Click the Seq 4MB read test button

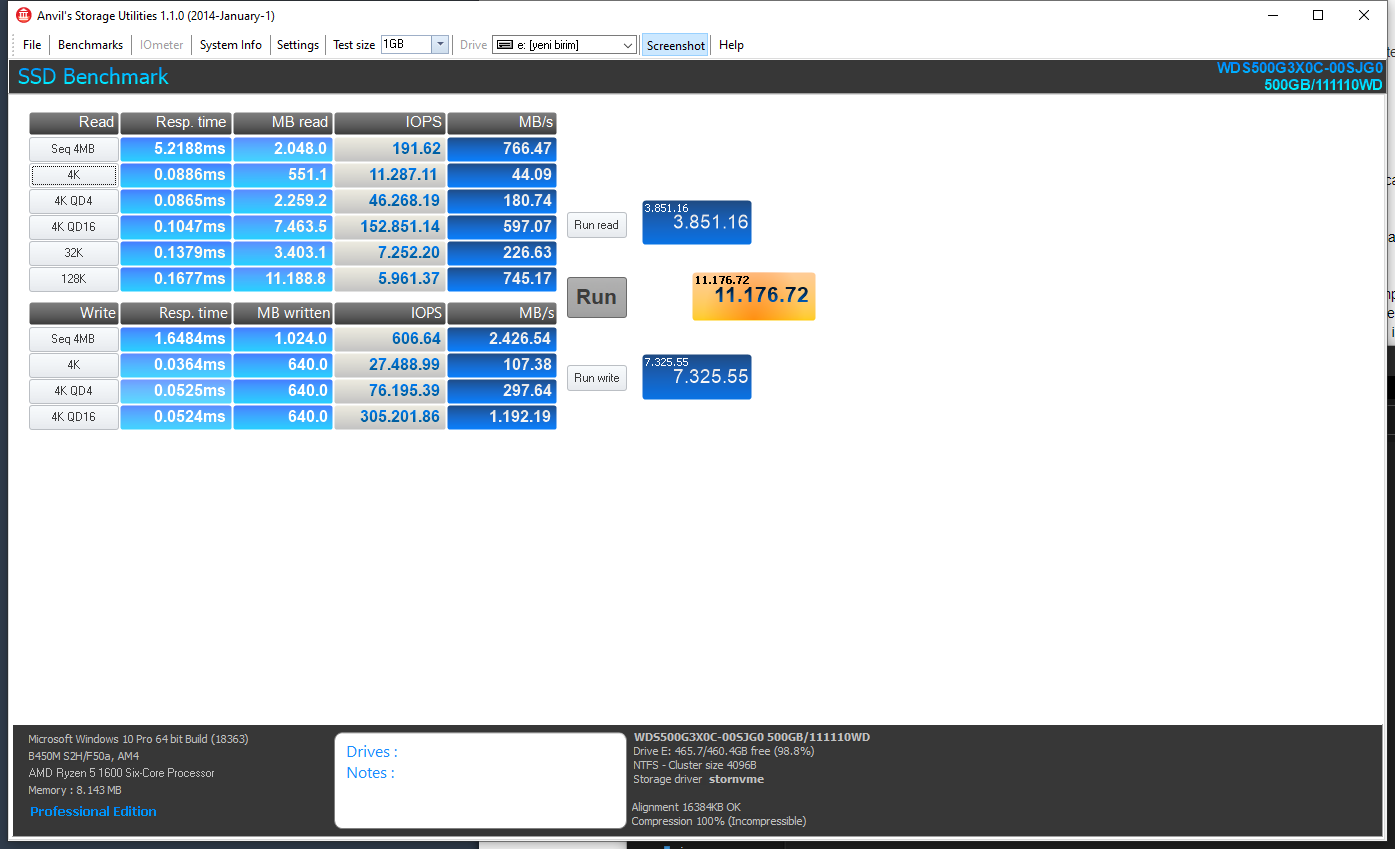[74, 149]
